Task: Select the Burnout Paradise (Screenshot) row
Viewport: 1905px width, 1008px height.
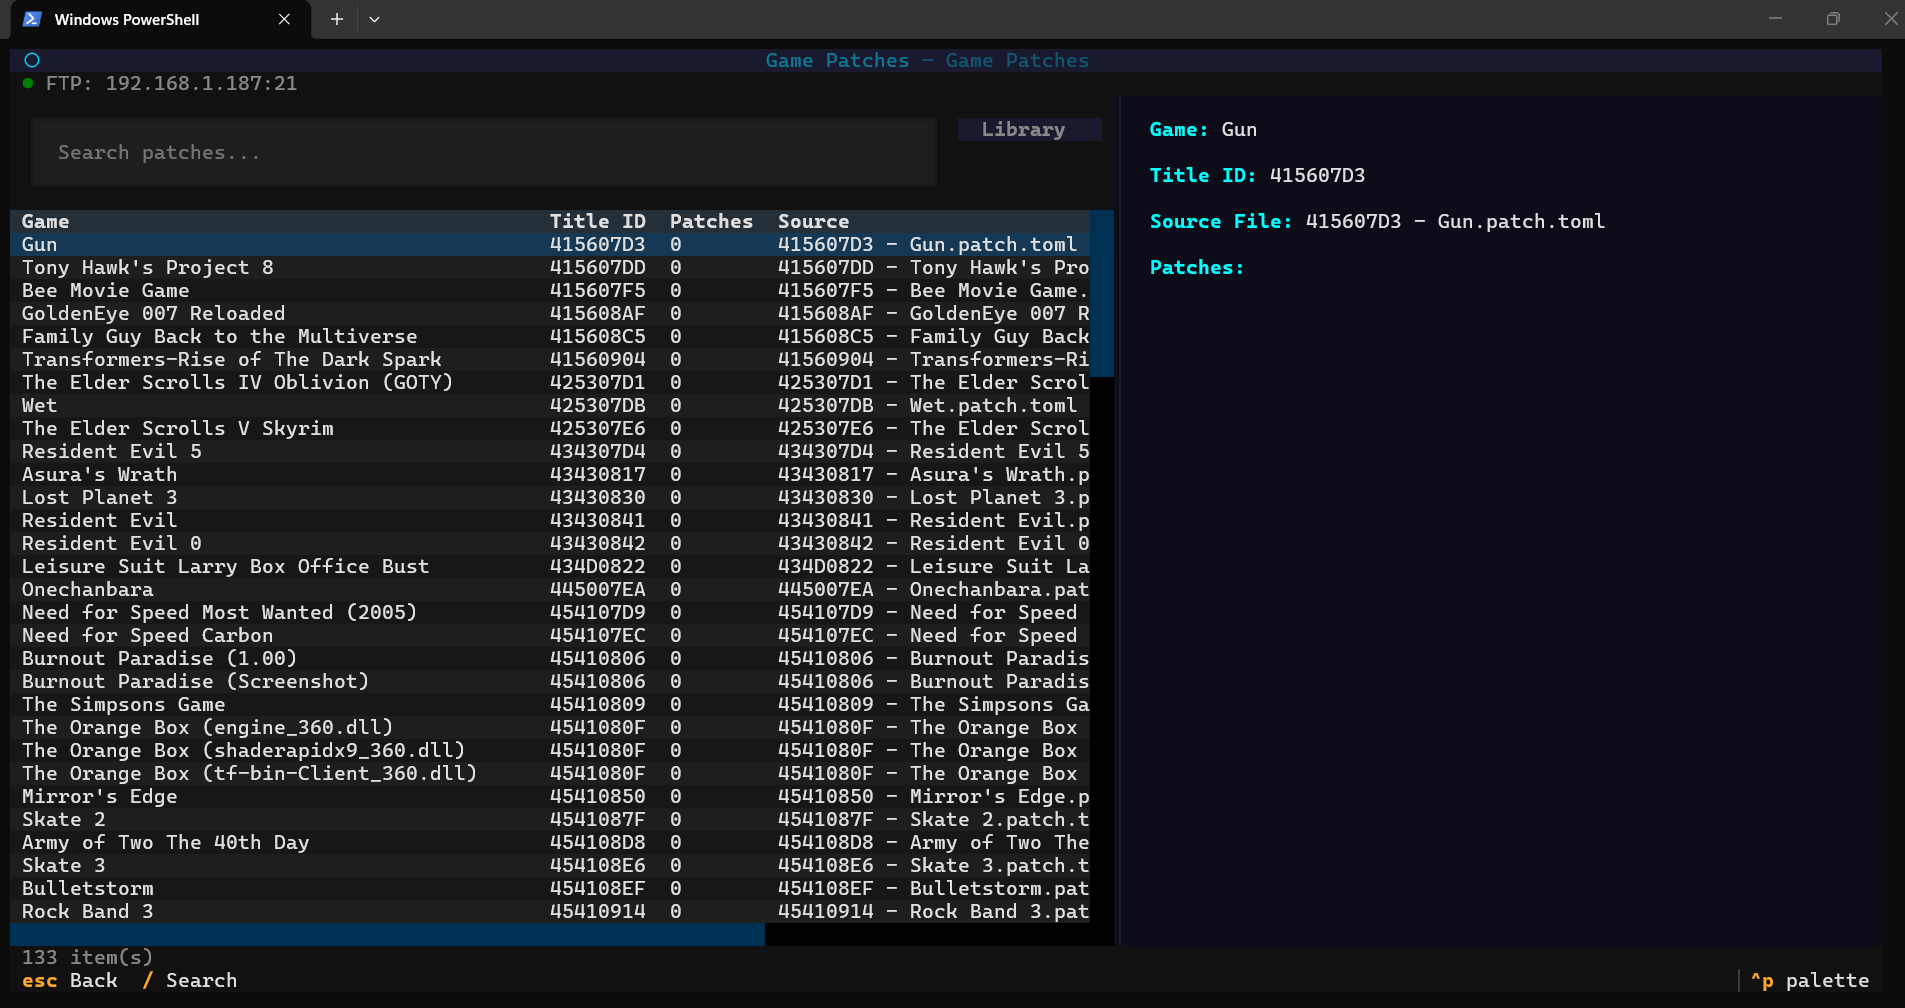Action: (x=550, y=681)
